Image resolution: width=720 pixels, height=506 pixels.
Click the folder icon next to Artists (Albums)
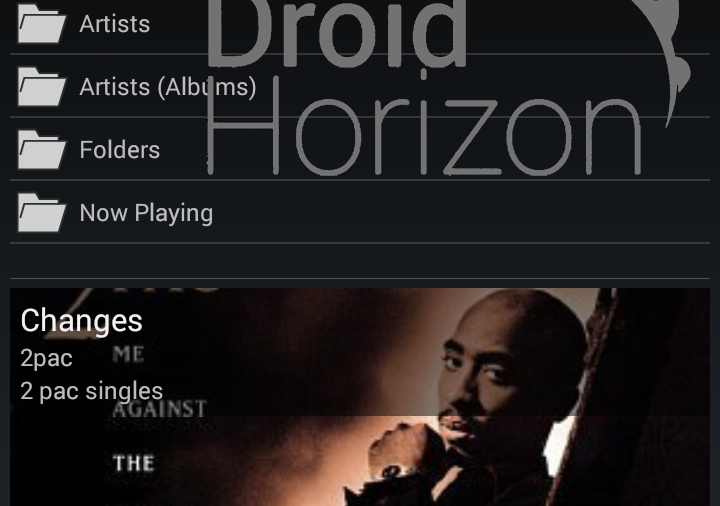pyautogui.click(x=42, y=86)
